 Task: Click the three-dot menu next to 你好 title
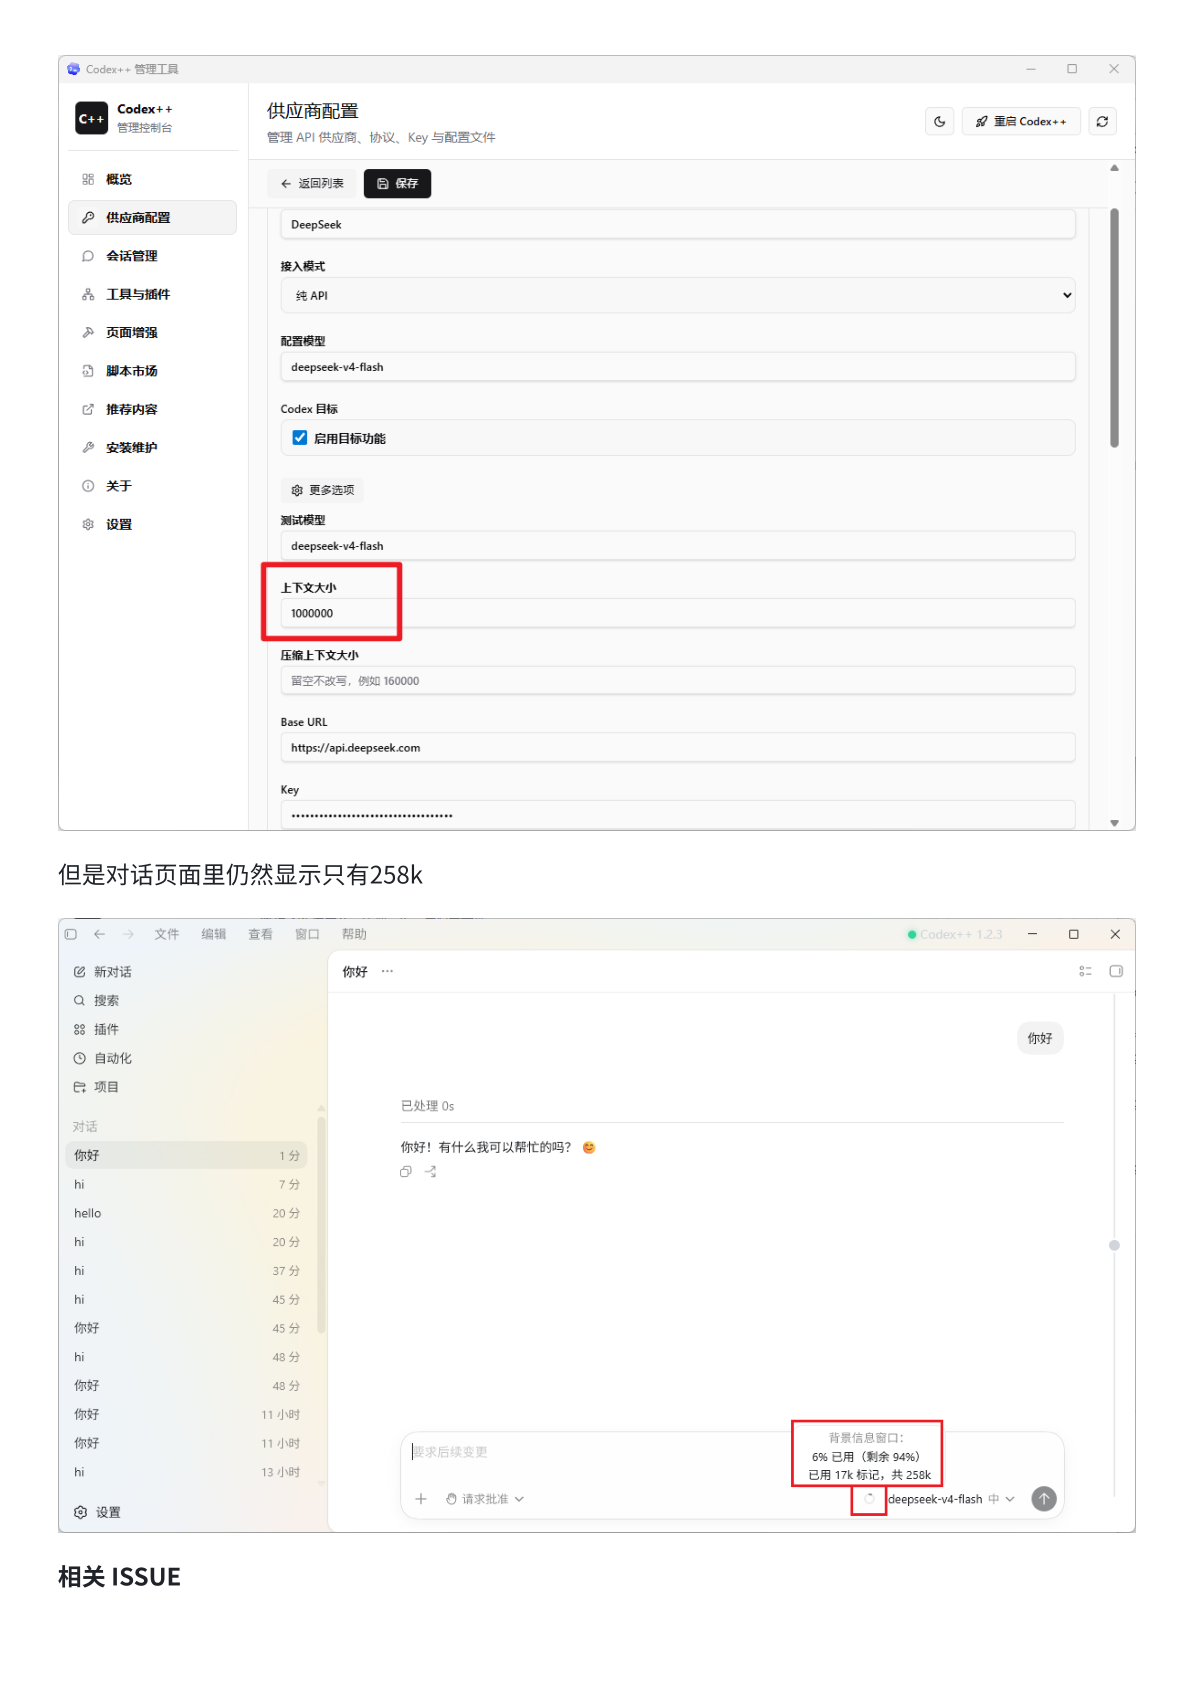387,971
